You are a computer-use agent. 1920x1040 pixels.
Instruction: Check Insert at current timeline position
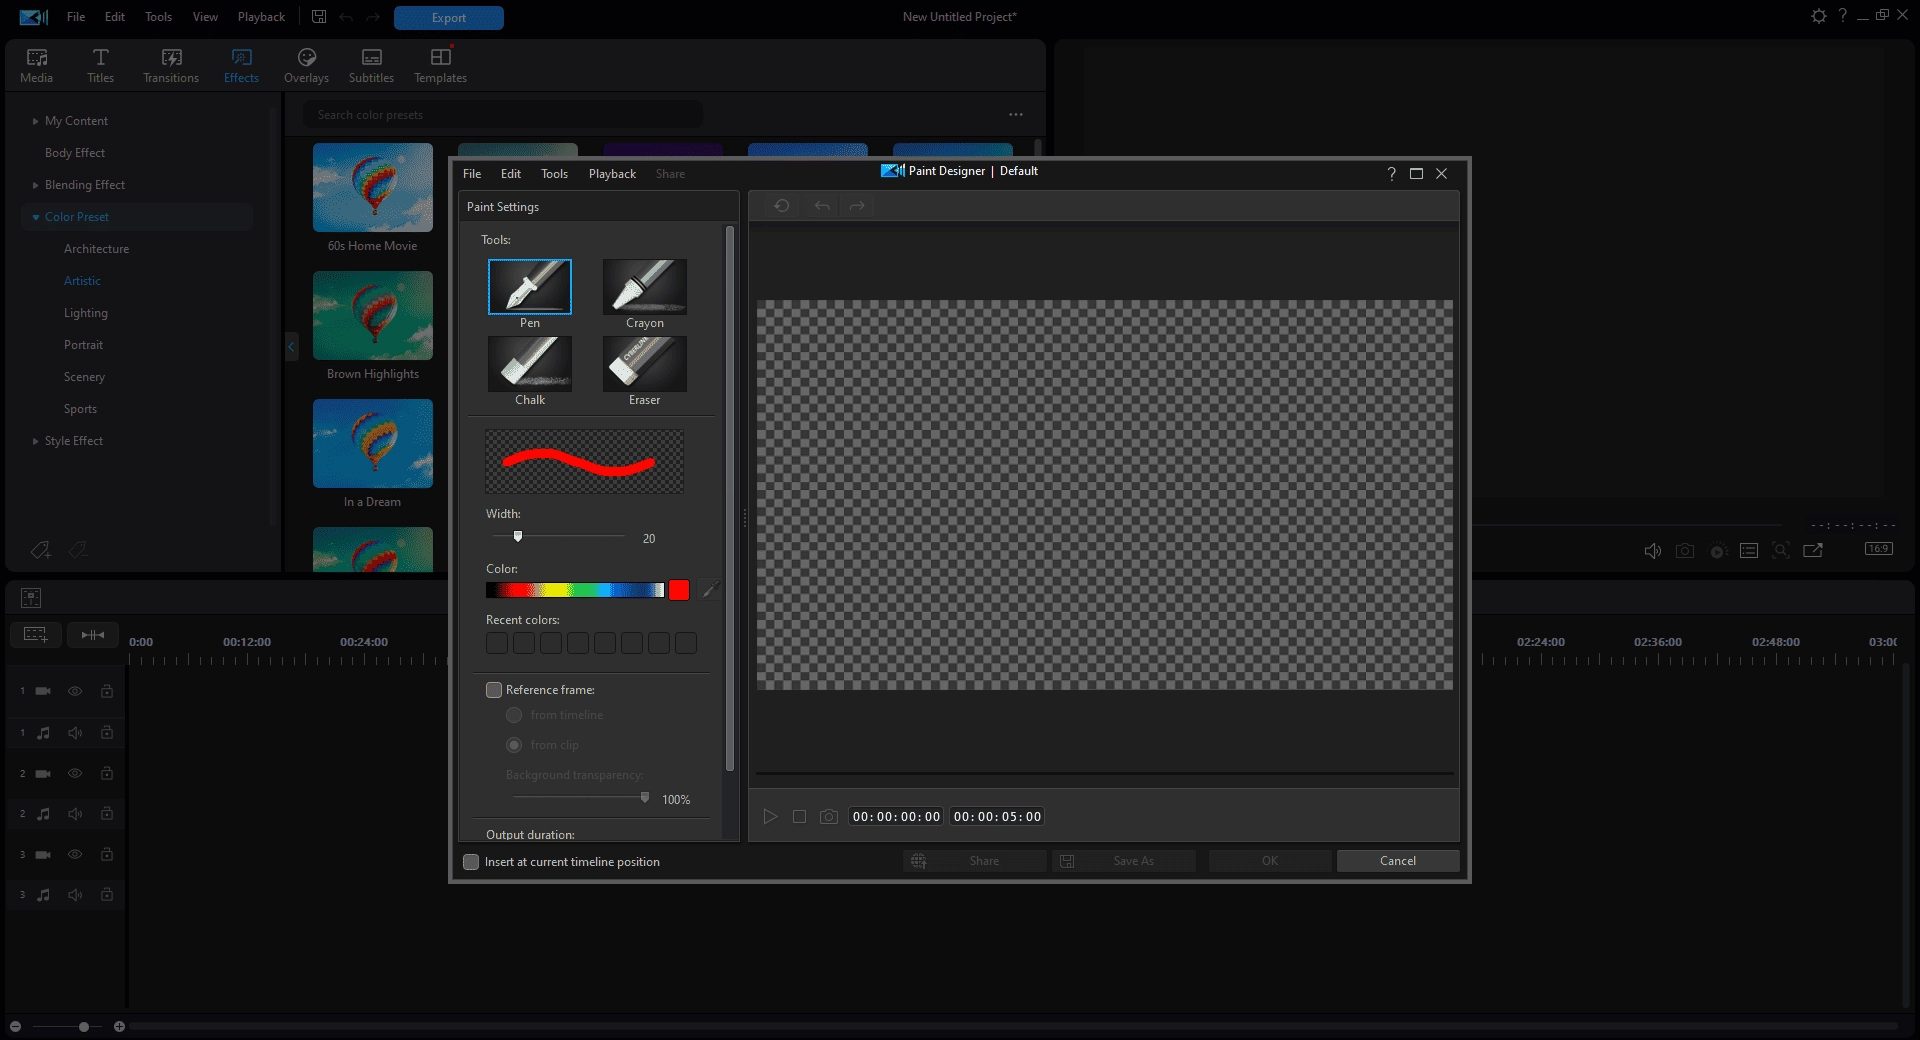pyautogui.click(x=471, y=862)
